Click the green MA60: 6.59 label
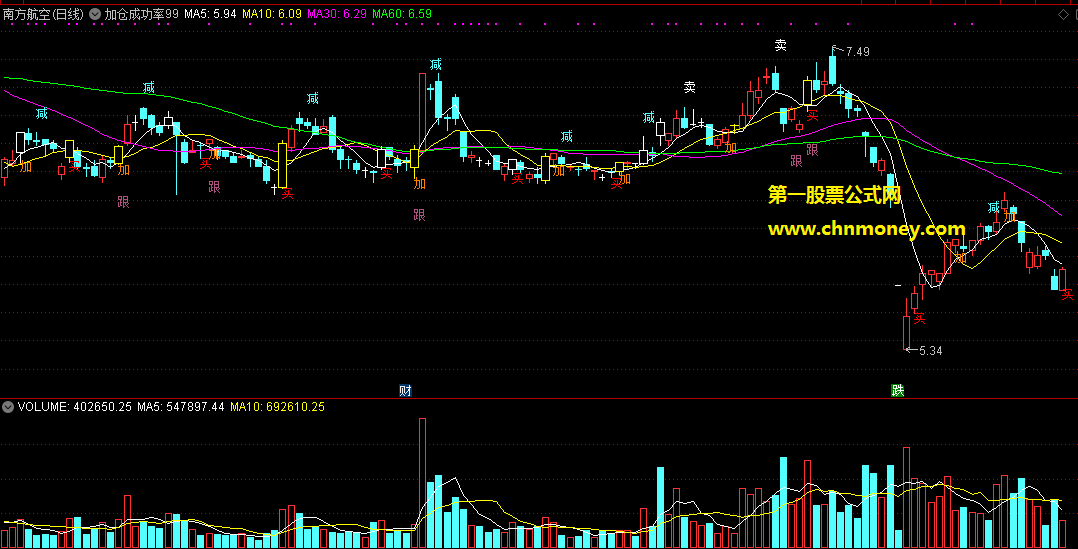1078x549 pixels. (x=402, y=14)
